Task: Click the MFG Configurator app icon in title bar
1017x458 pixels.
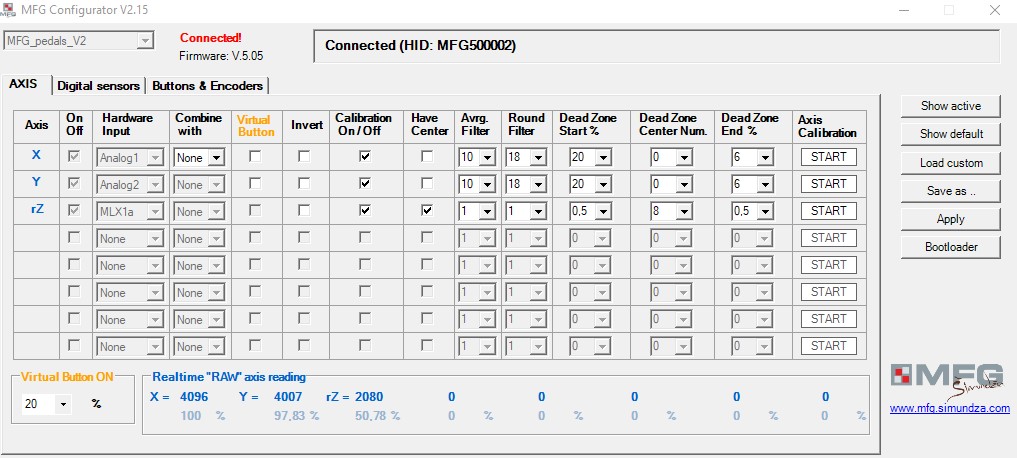Action: pyautogui.click(x=8, y=9)
